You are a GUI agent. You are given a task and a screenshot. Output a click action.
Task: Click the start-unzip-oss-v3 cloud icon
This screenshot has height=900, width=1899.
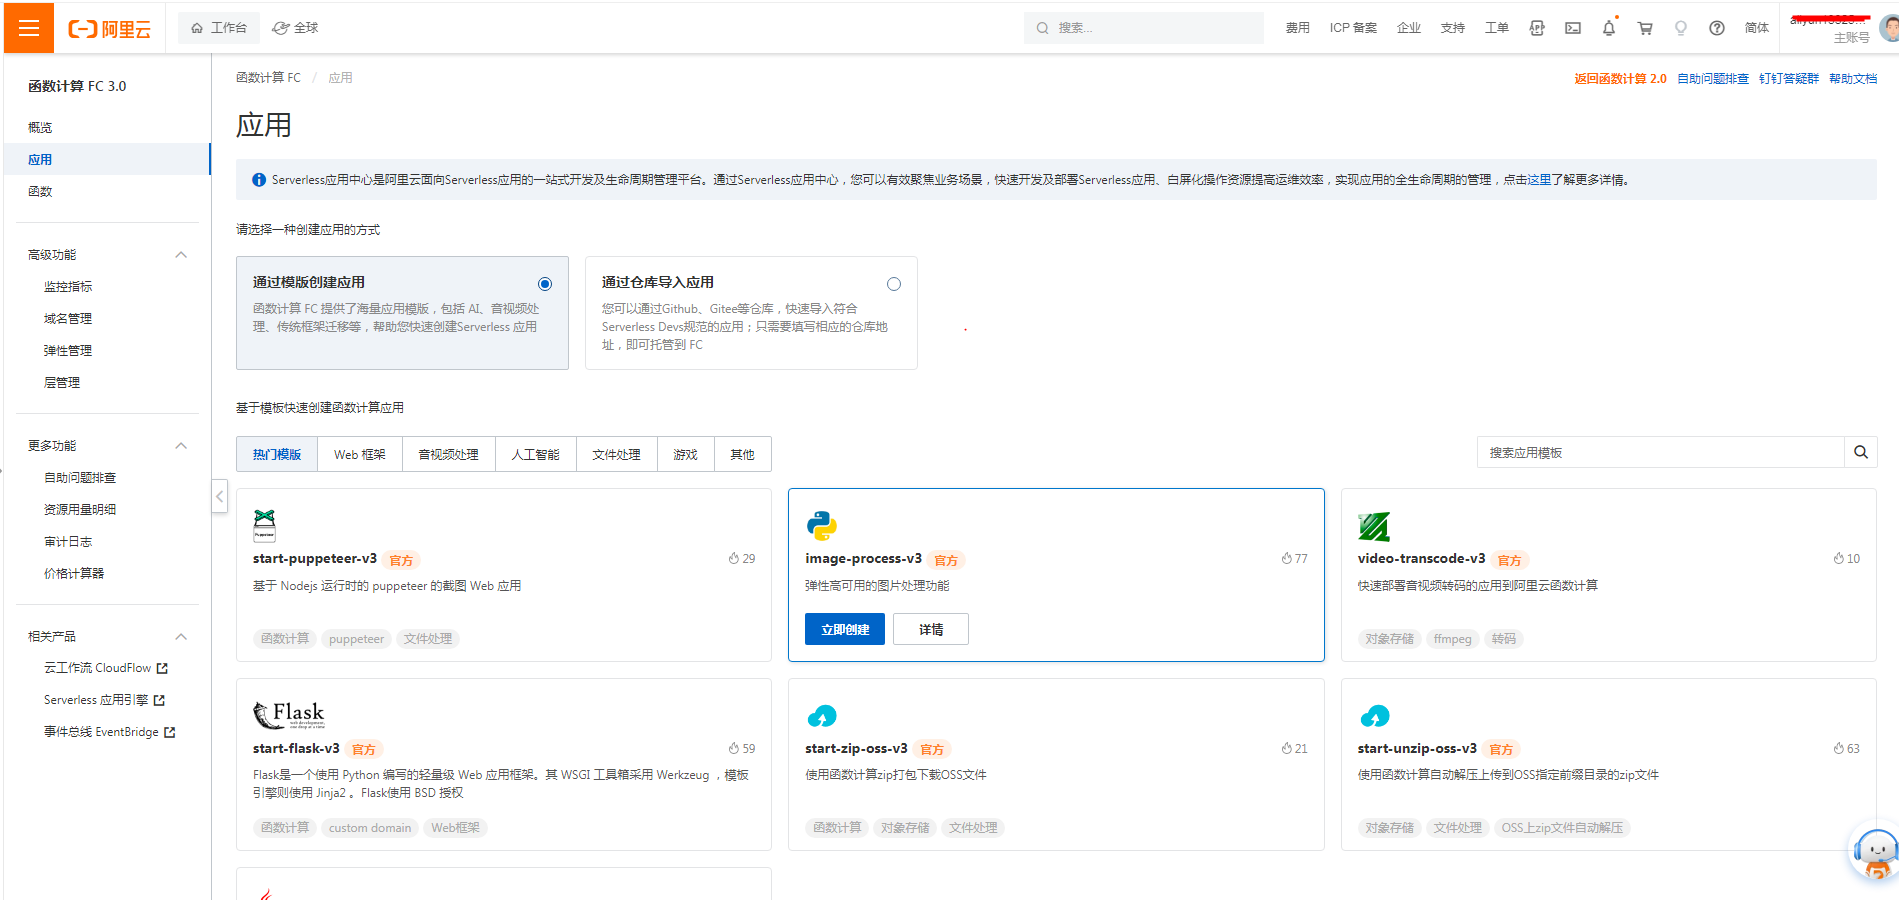click(1375, 716)
